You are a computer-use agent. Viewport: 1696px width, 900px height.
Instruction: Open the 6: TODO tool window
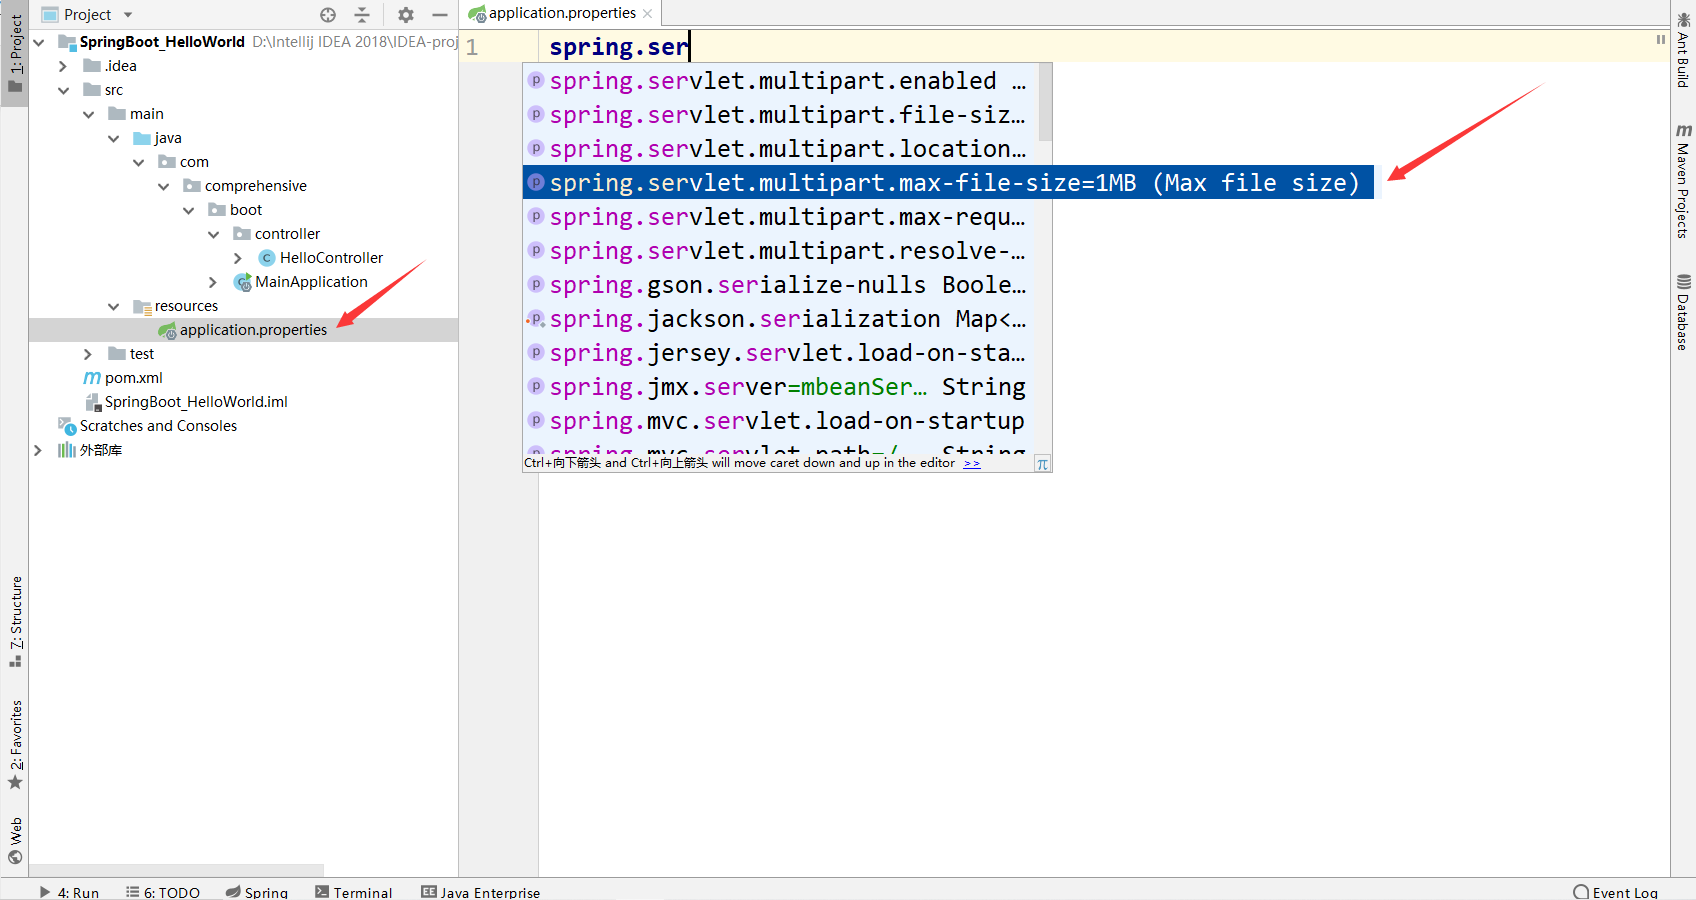click(163, 892)
